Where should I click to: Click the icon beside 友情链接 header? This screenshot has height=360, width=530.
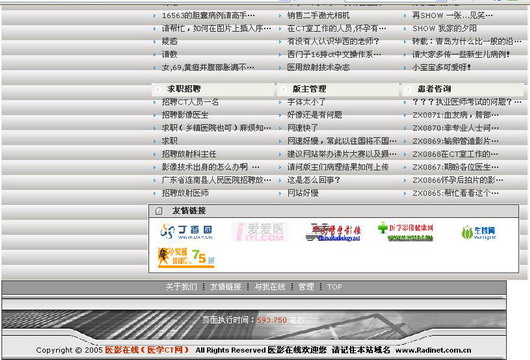pos(158,211)
